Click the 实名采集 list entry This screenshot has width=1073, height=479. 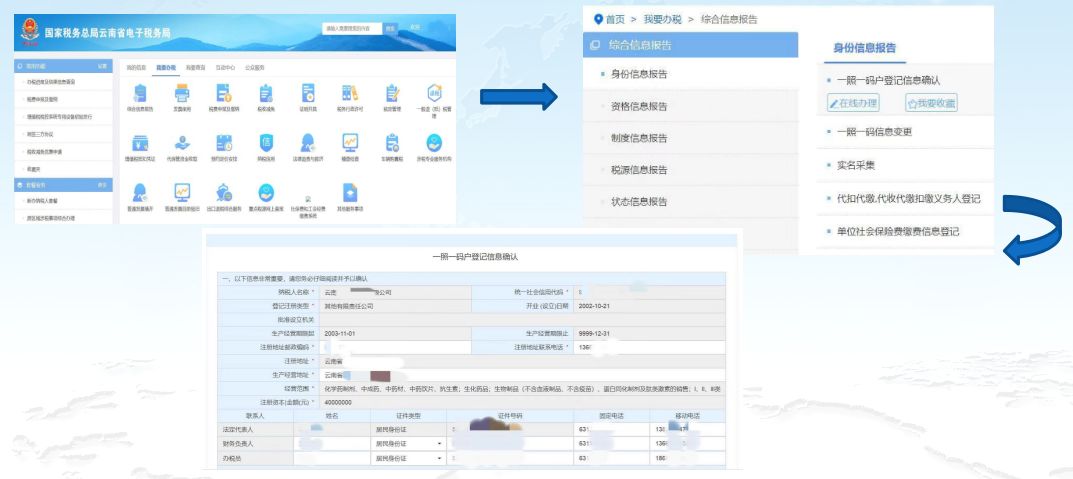(855, 166)
